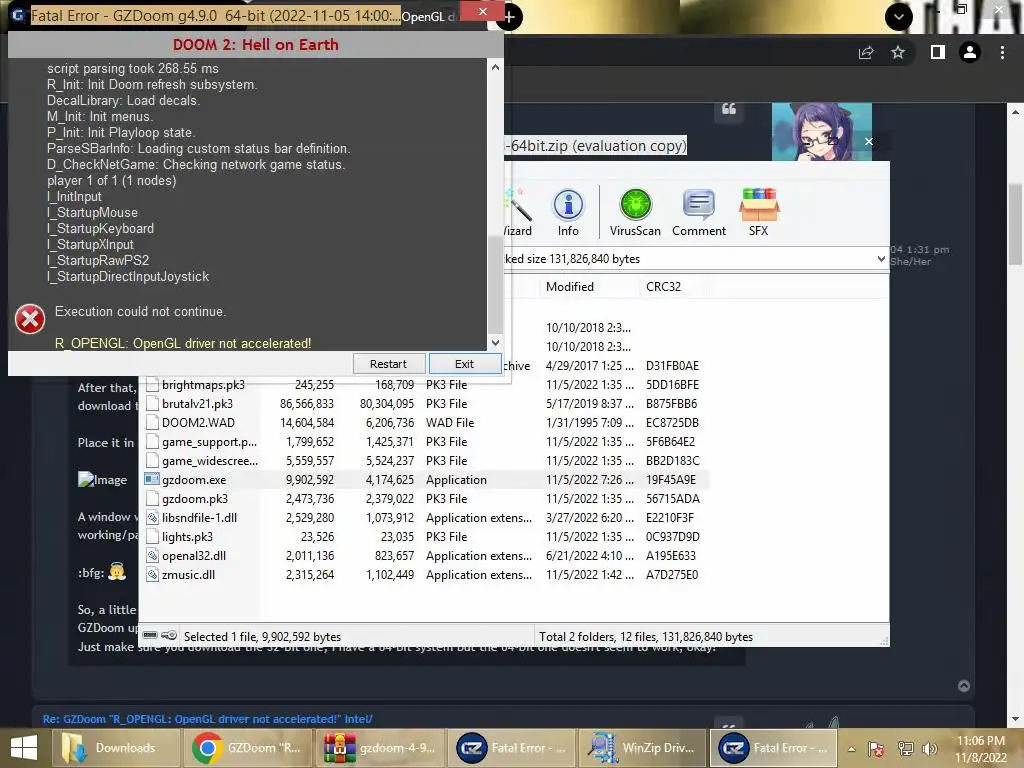Click the forum quote icon

(729, 109)
